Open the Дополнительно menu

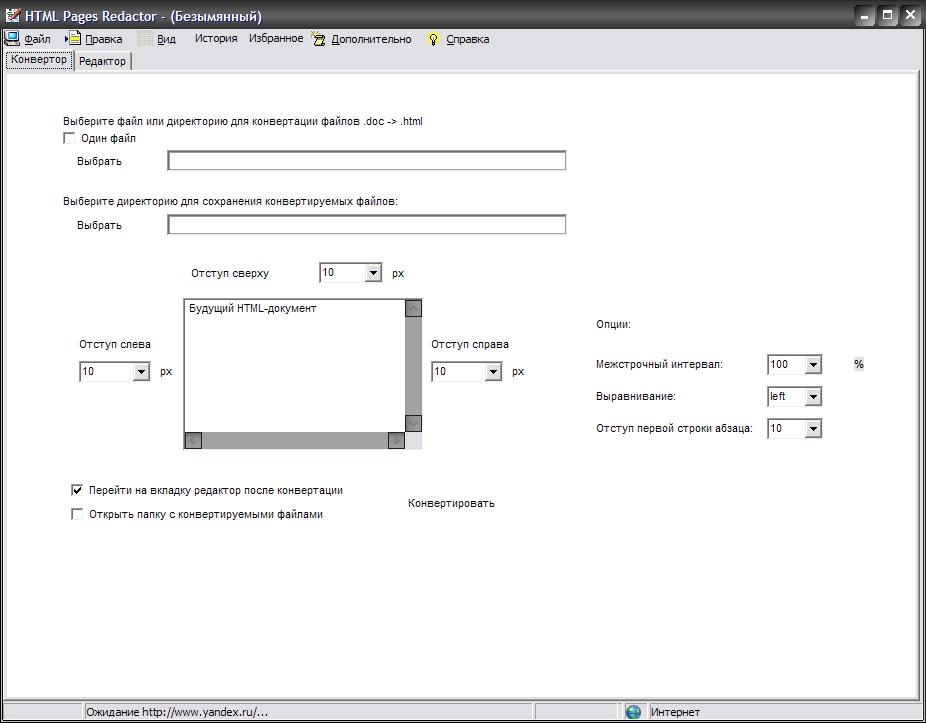(x=371, y=39)
